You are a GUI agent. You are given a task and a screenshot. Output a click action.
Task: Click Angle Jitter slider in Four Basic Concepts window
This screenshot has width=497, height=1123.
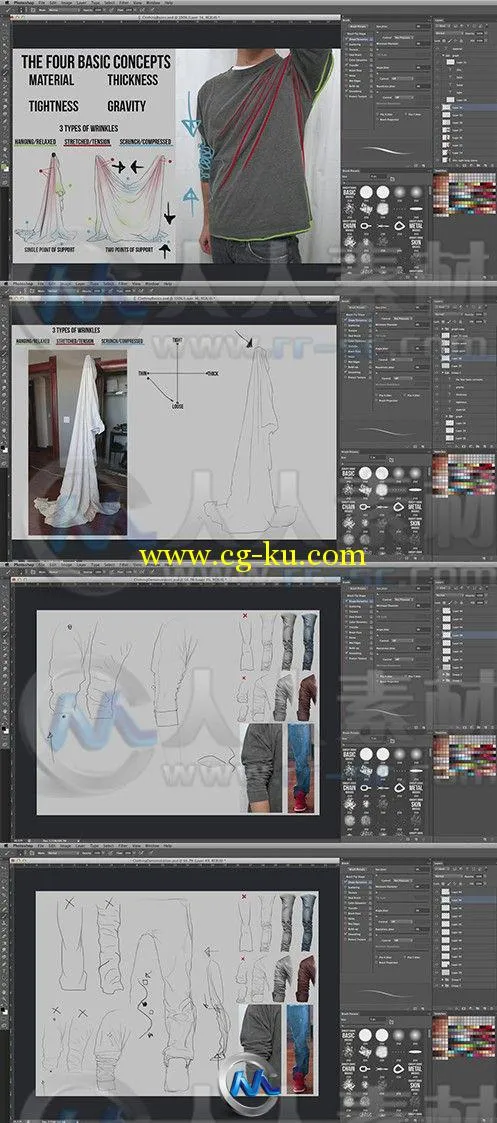point(404,71)
